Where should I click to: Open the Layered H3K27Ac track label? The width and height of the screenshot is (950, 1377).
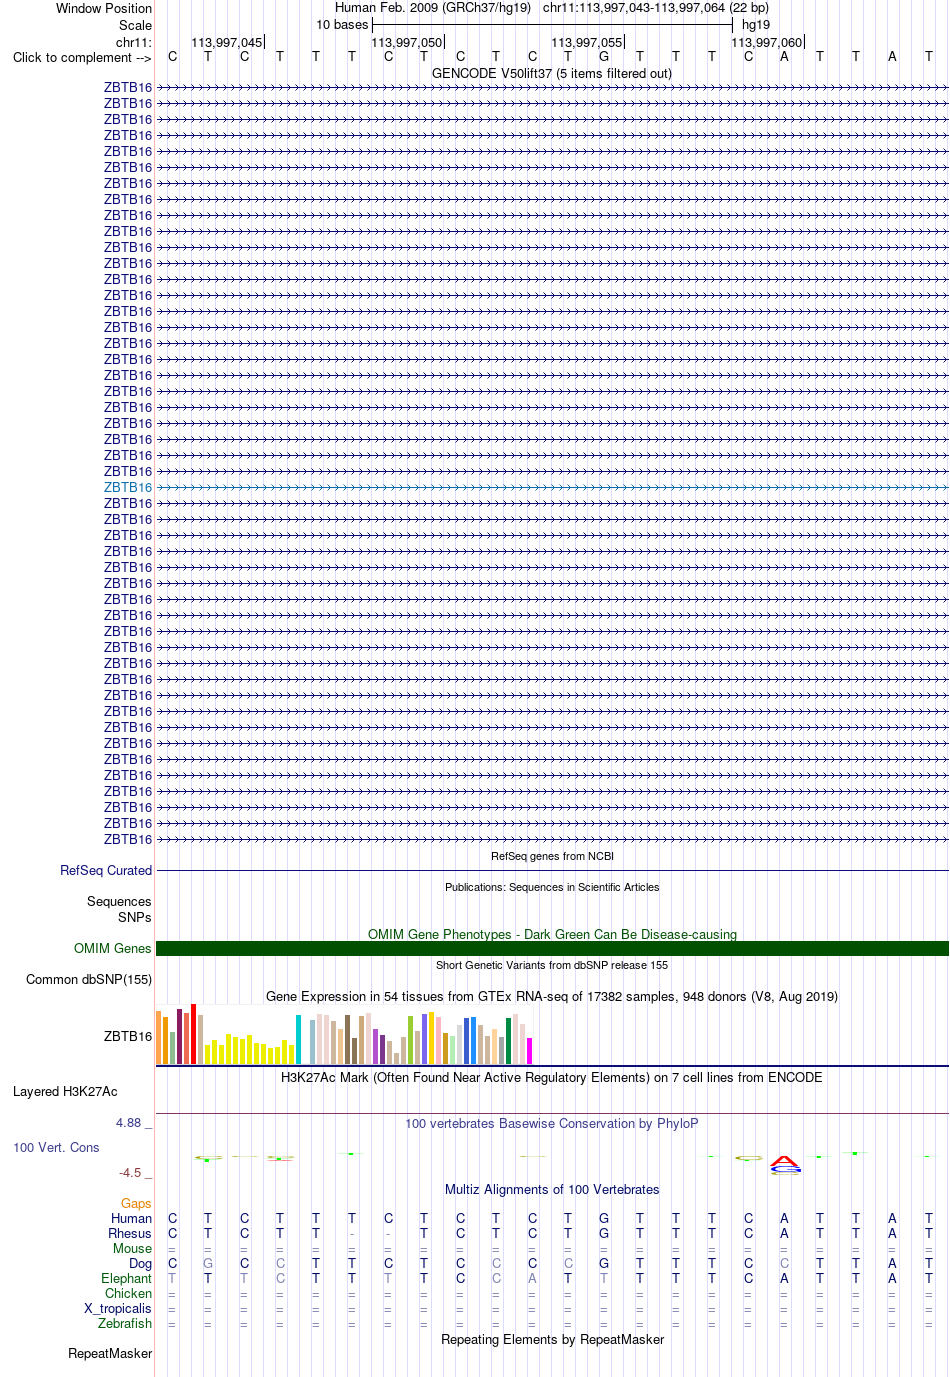65,1091
